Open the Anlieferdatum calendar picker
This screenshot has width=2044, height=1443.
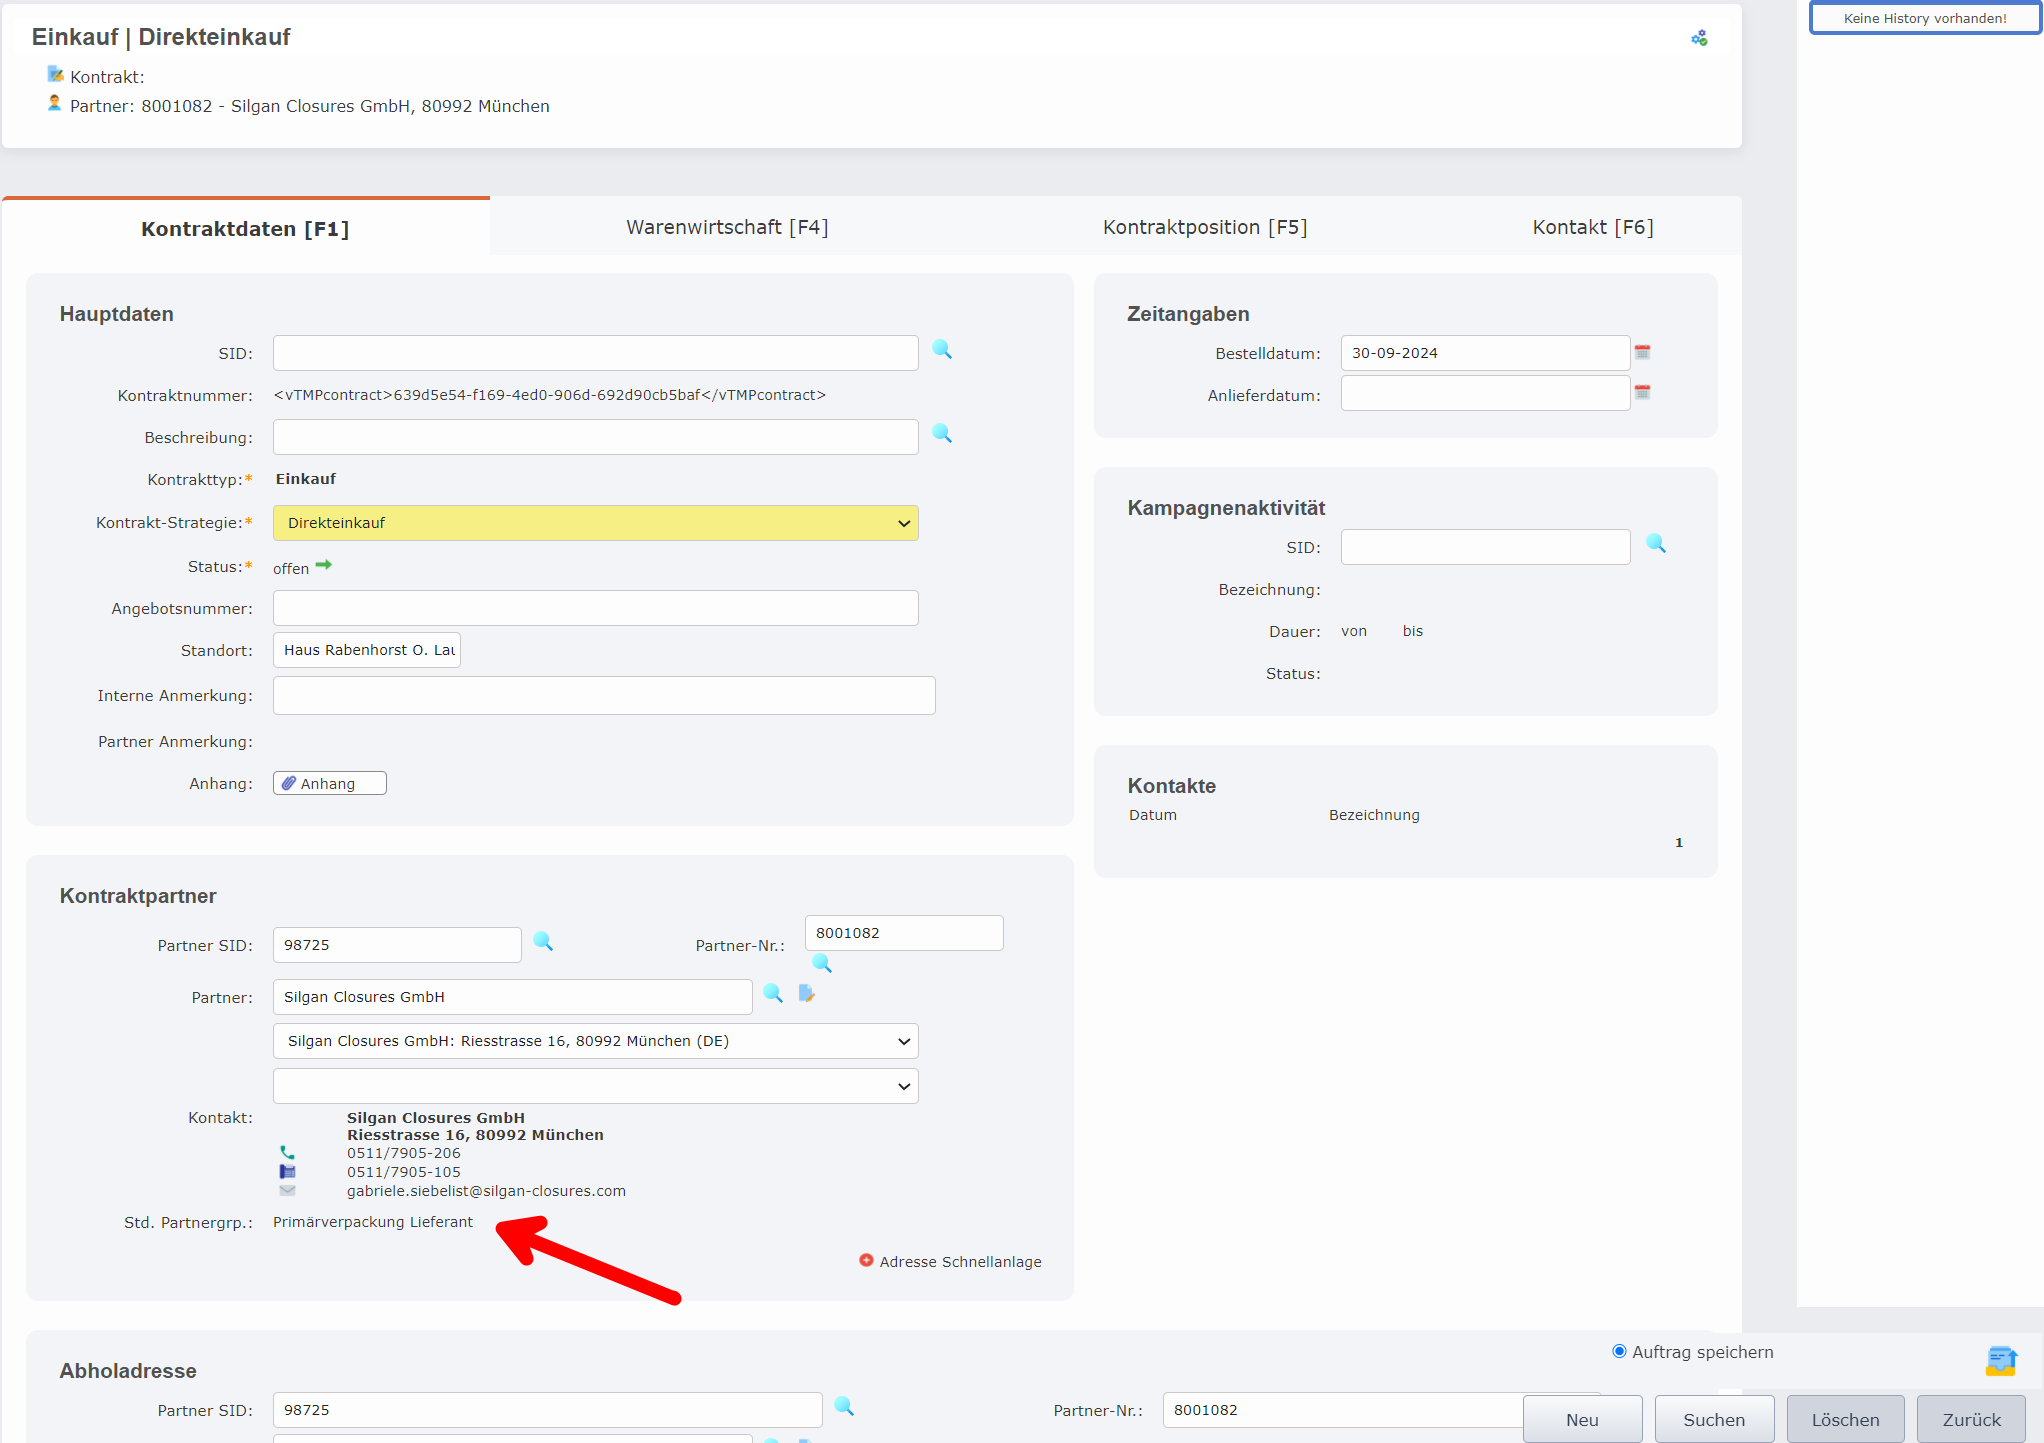[1642, 392]
